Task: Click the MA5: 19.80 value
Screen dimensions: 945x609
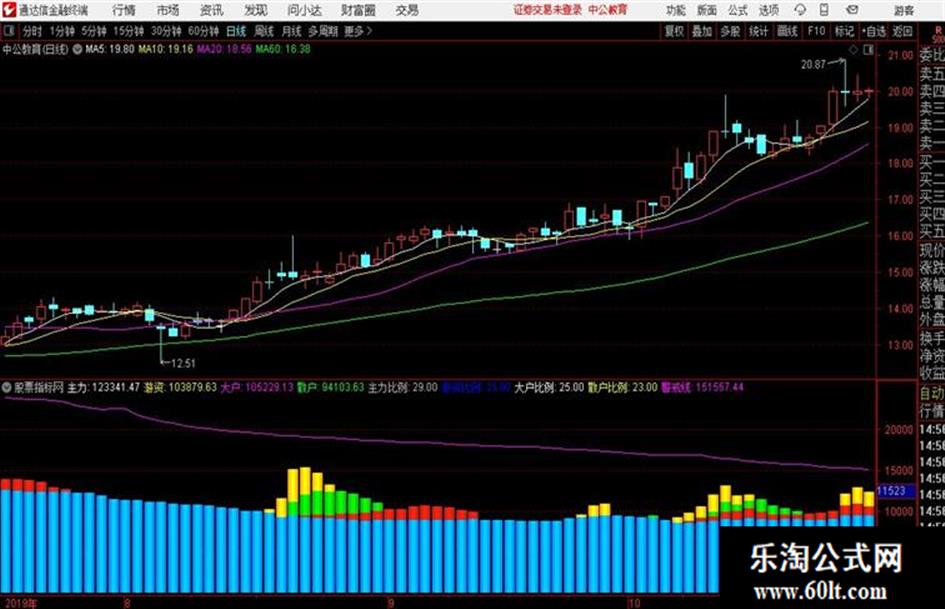Action: coord(110,49)
